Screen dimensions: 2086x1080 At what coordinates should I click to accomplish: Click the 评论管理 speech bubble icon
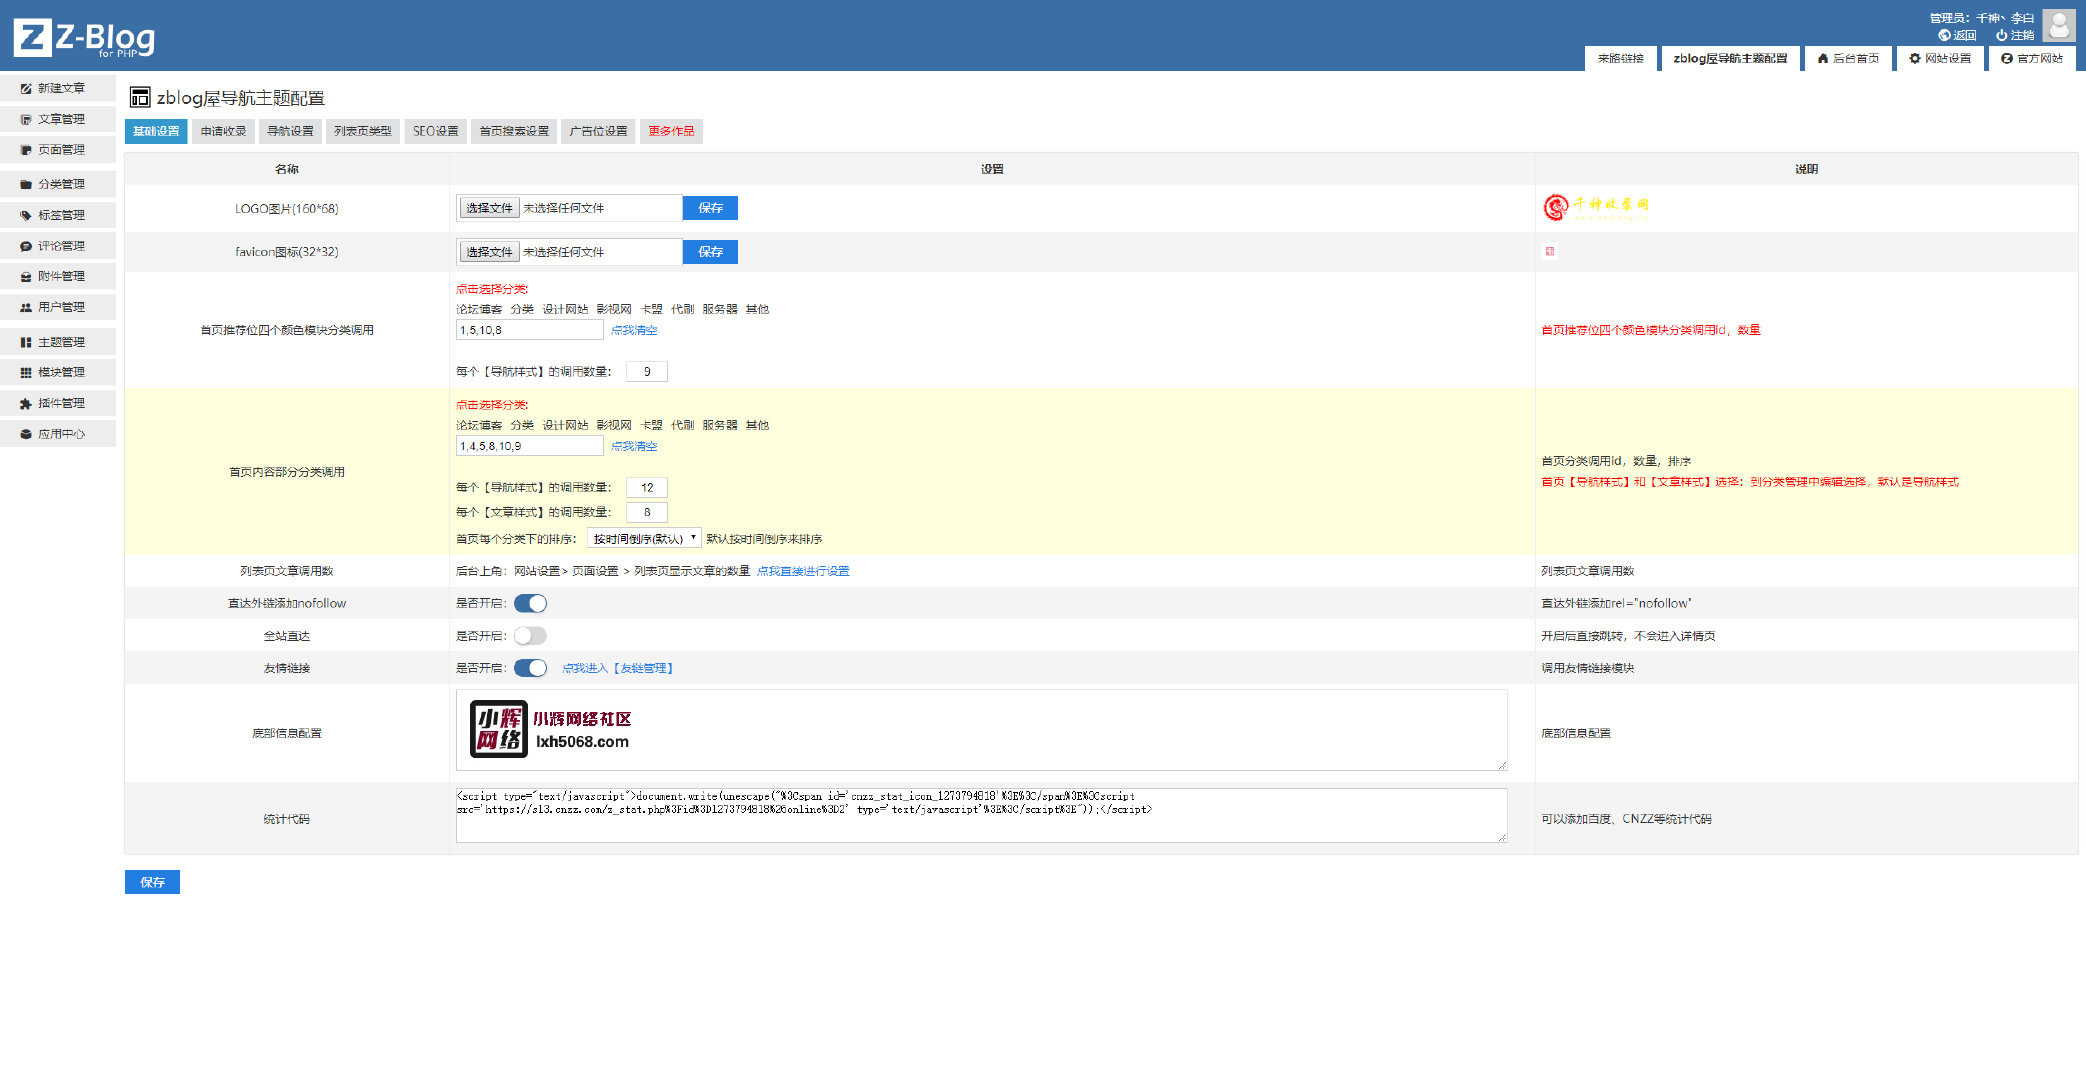26,246
